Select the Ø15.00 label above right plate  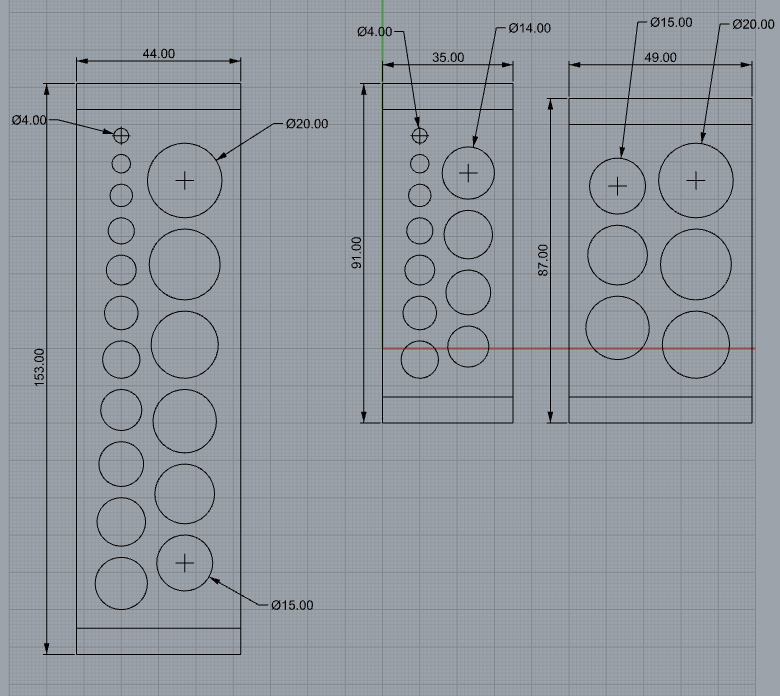(x=671, y=22)
